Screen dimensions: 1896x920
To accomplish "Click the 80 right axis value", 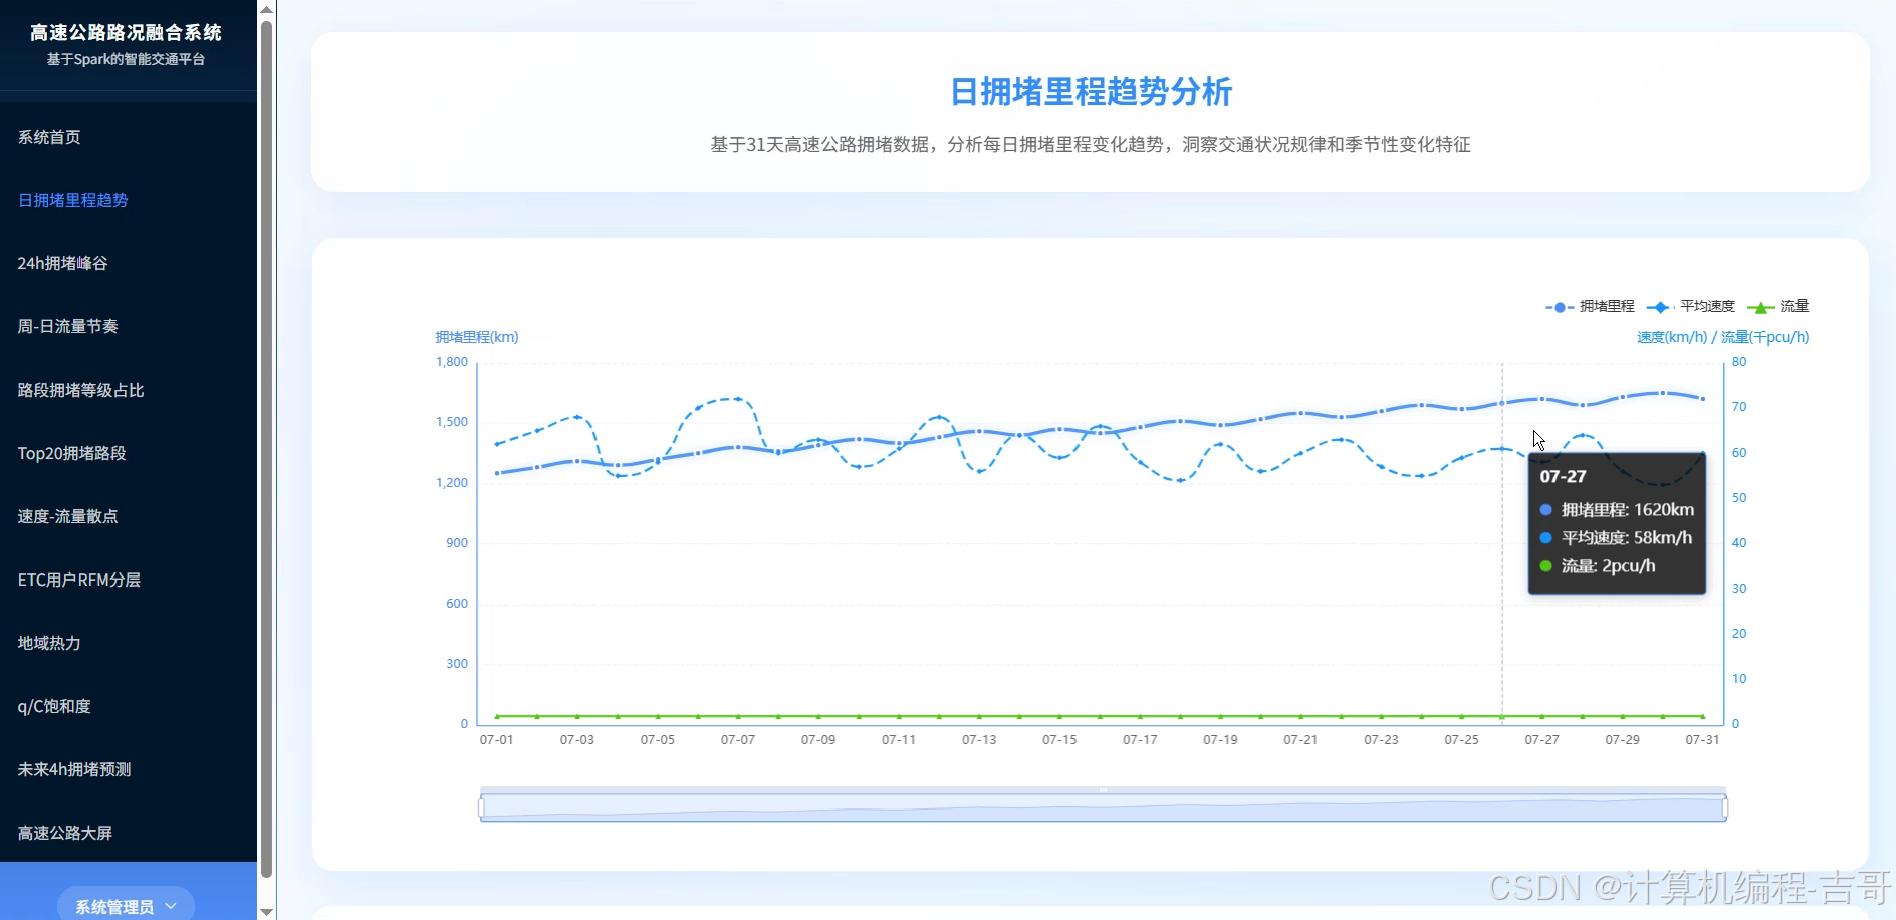I will (1739, 362).
